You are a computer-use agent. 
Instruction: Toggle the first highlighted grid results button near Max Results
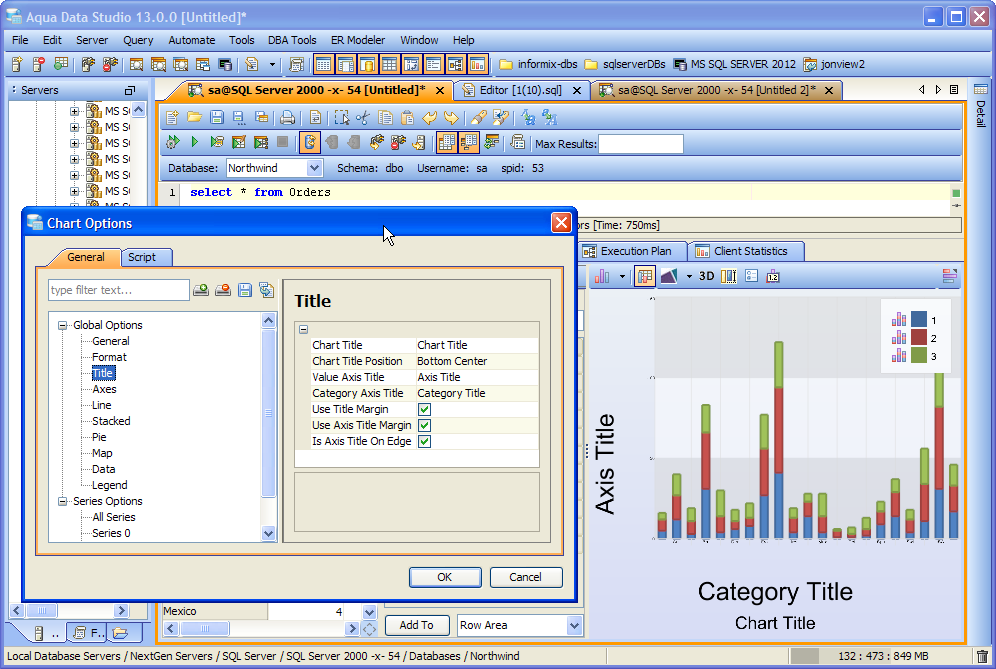pyautogui.click(x=447, y=142)
